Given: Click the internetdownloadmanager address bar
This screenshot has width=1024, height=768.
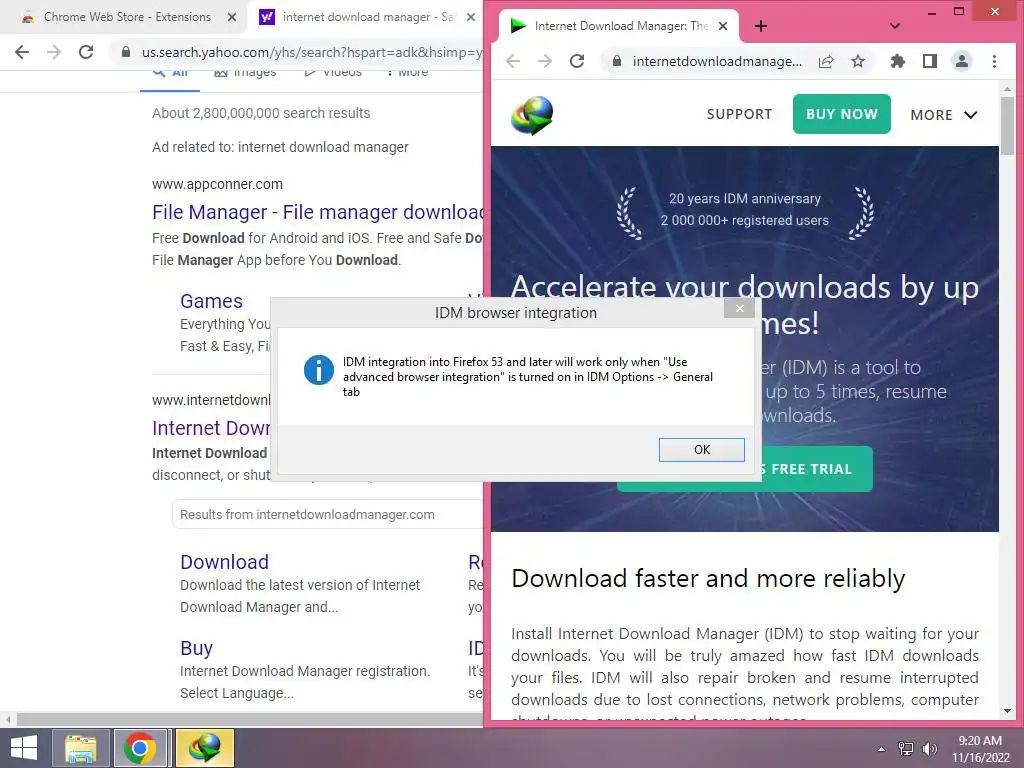Looking at the screenshot, I should (717, 61).
